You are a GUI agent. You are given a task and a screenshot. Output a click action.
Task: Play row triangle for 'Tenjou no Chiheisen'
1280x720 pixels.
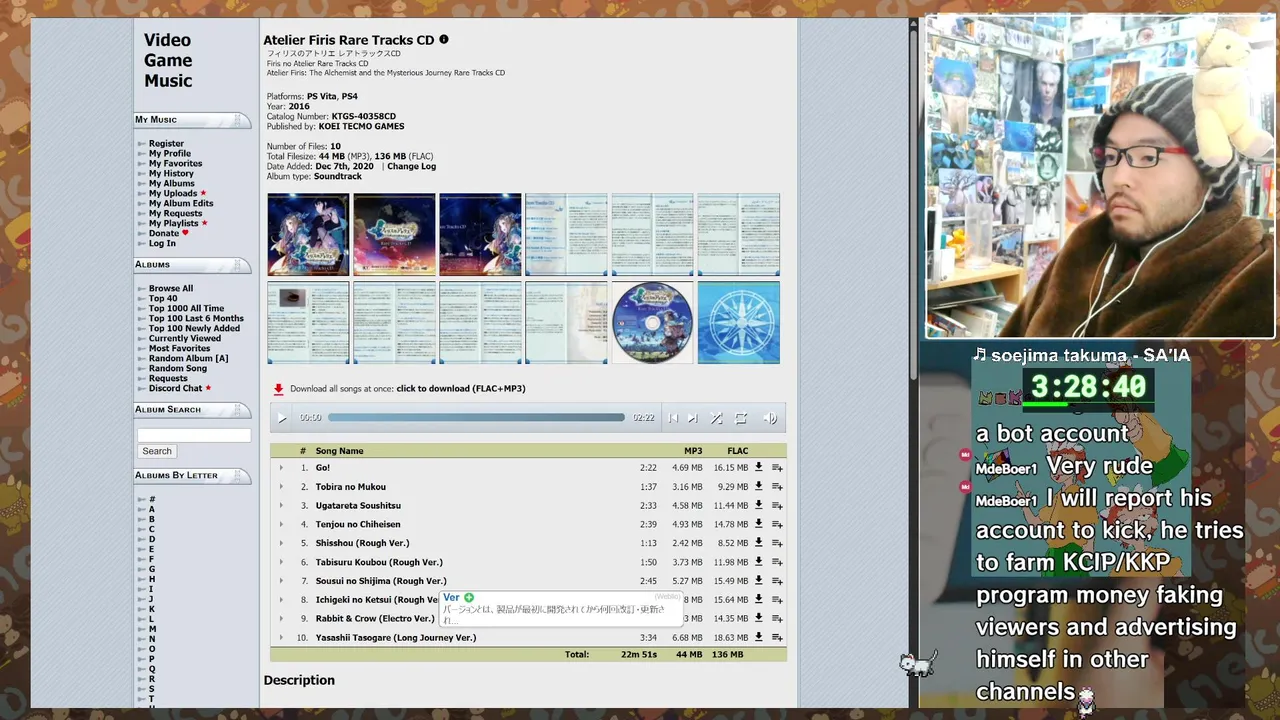click(281, 525)
